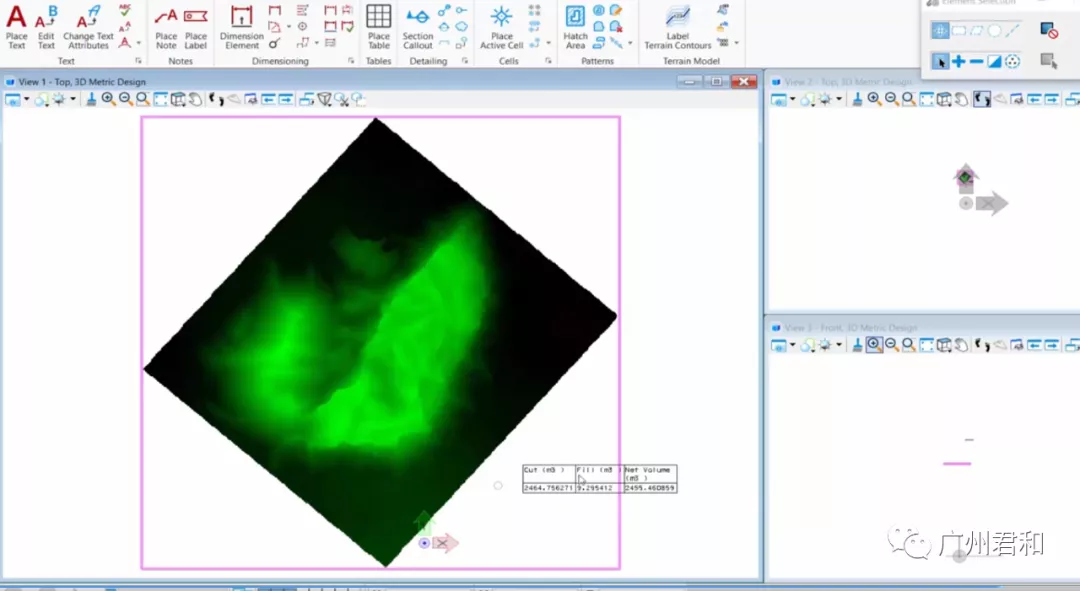This screenshot has height=591, width=1080.
Task: Open View Attributes in View 1
Action: 13,100
